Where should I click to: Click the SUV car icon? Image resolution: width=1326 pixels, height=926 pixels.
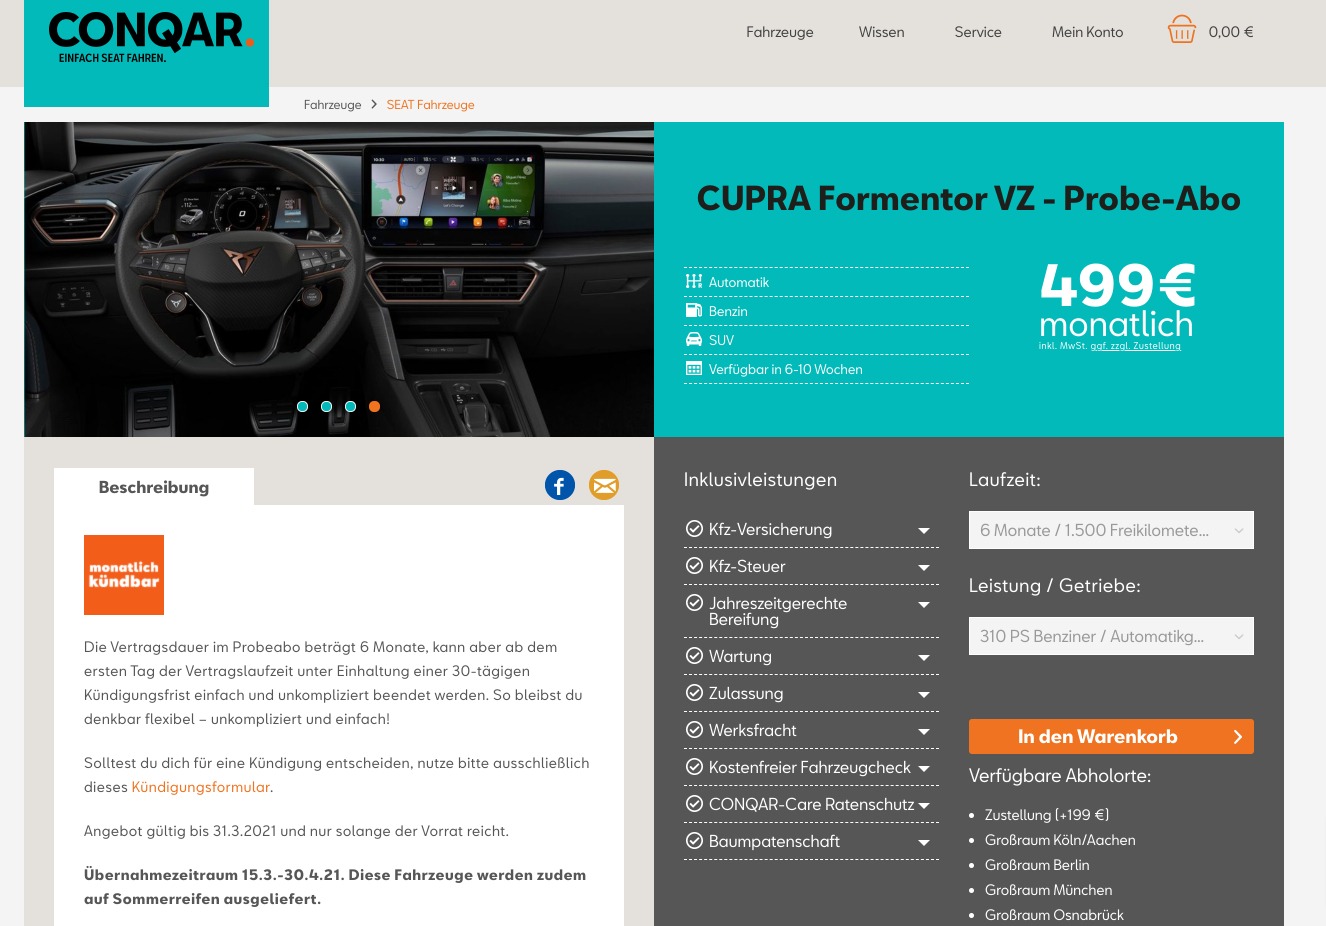pyautogui.click(x=694, y=340)
